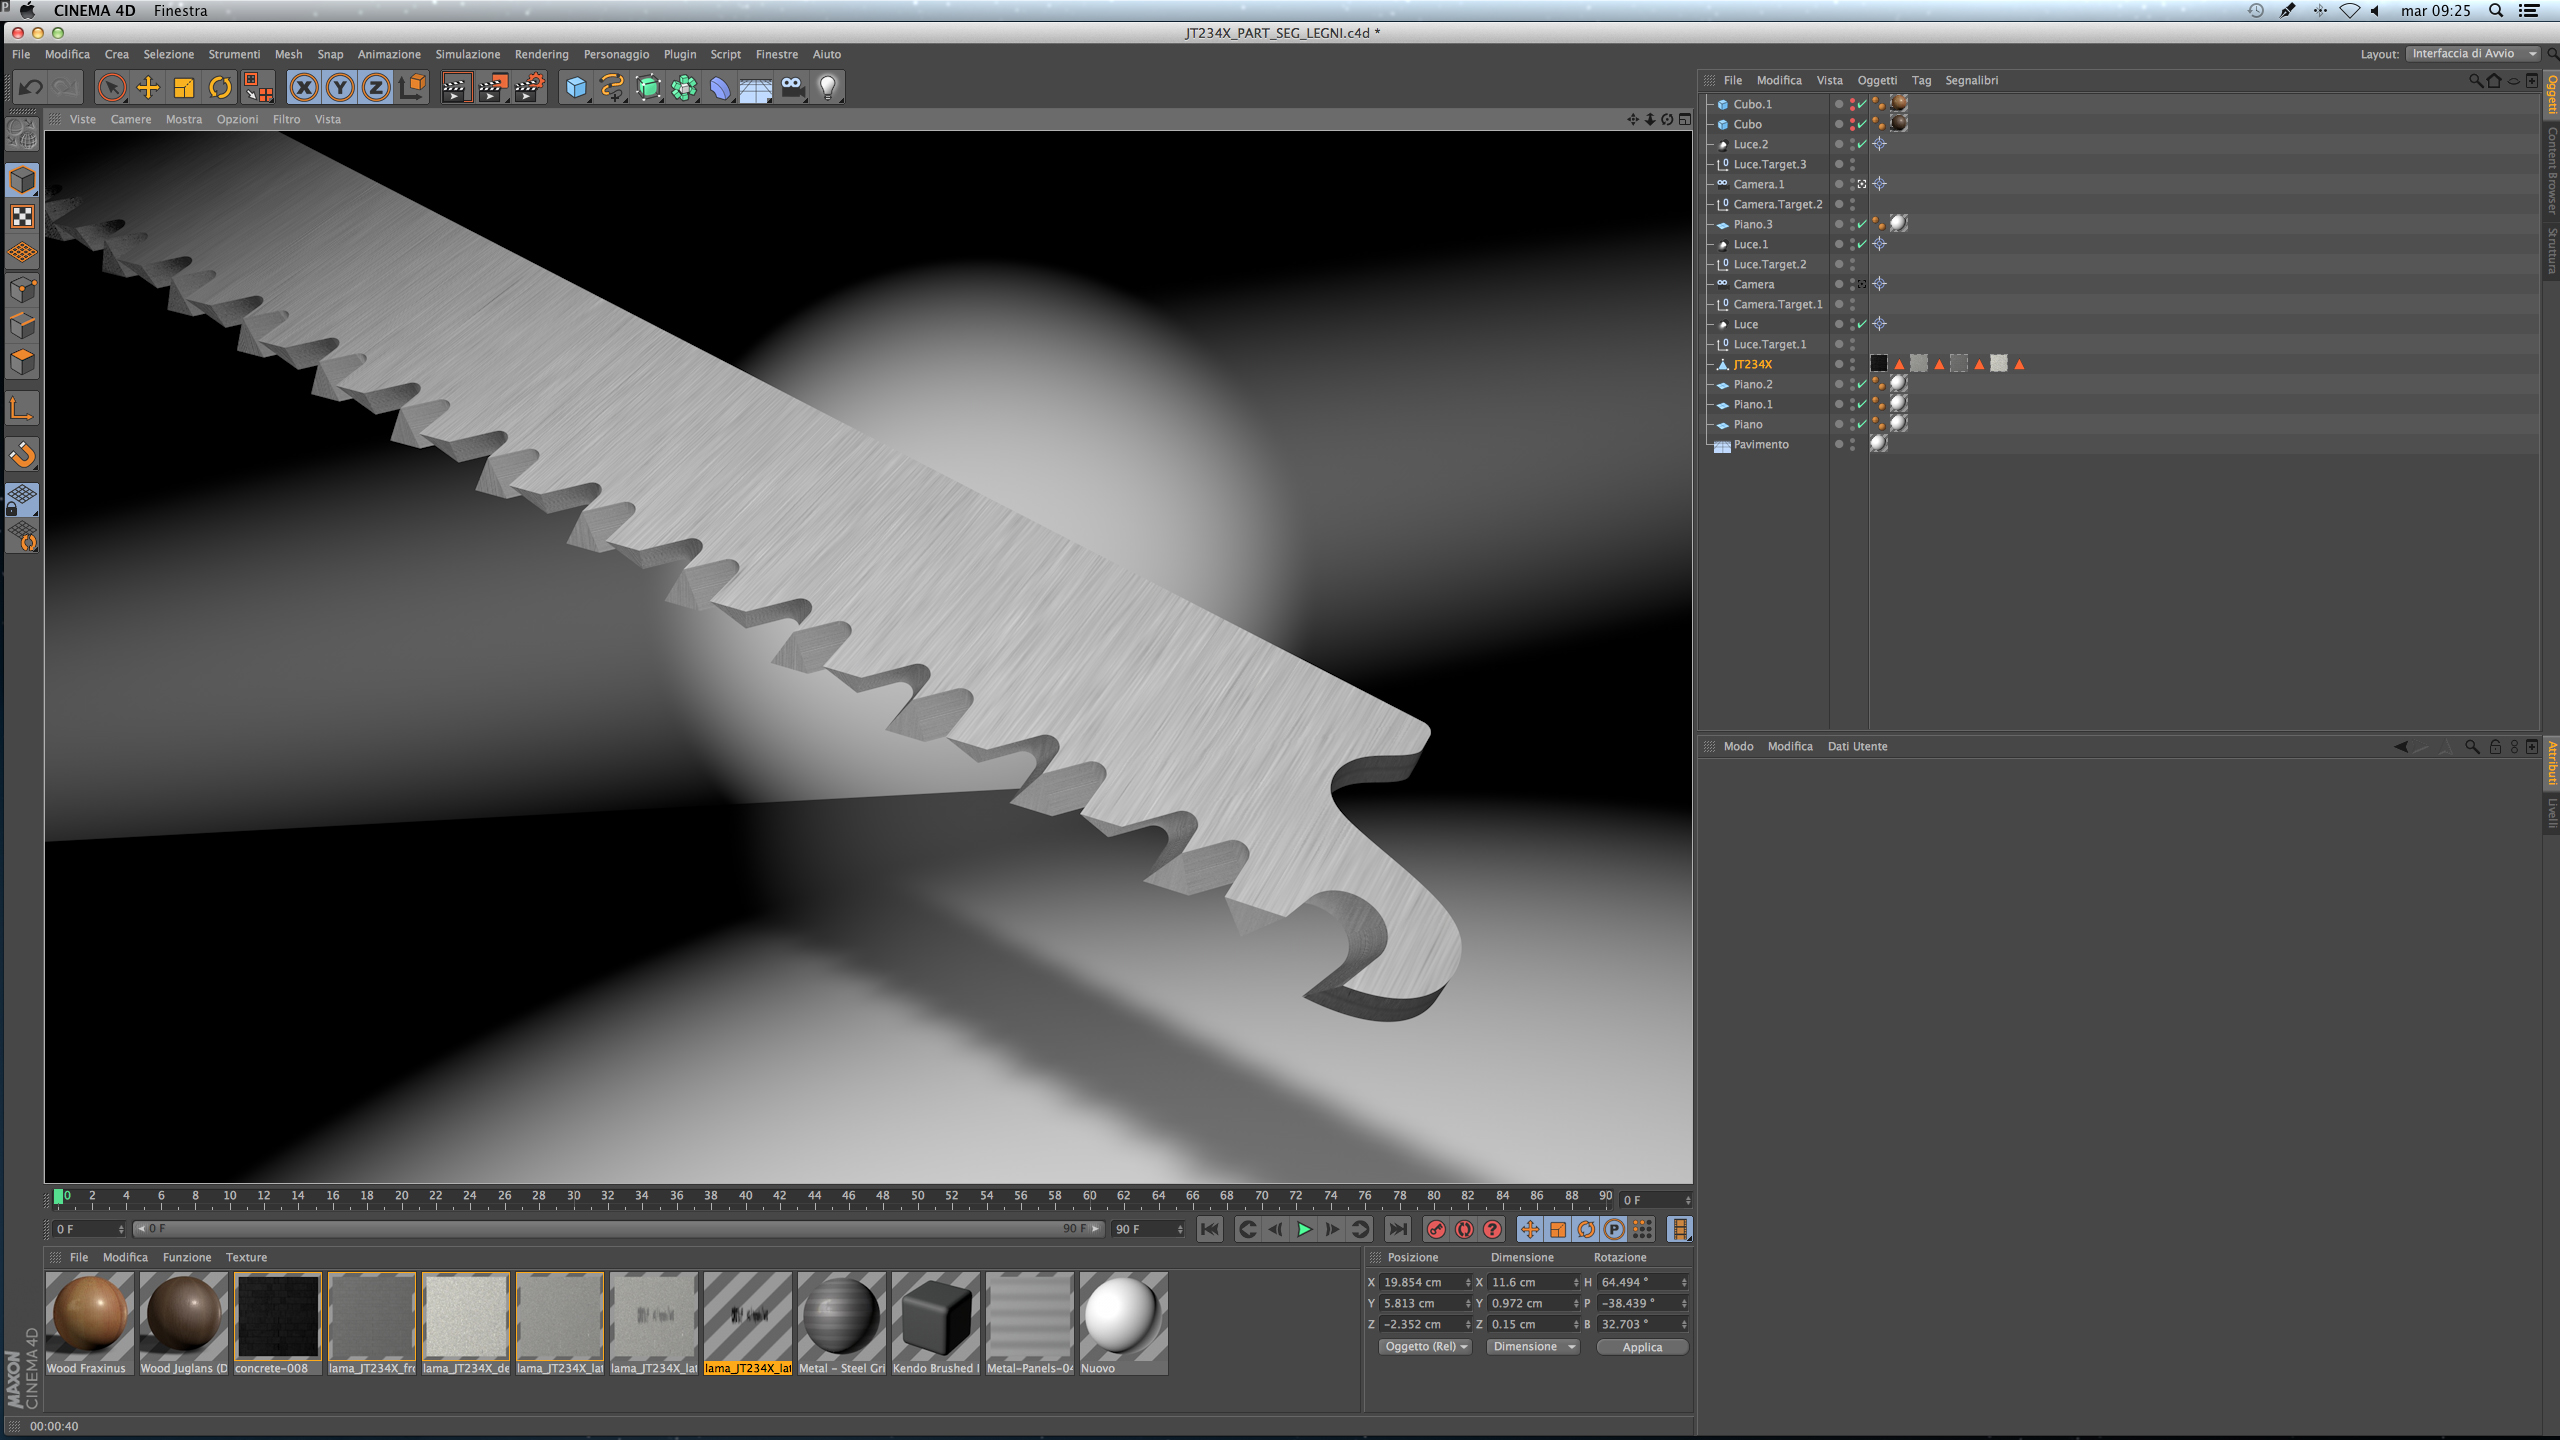Open the Cube primitive object icon

coord(576,88)
